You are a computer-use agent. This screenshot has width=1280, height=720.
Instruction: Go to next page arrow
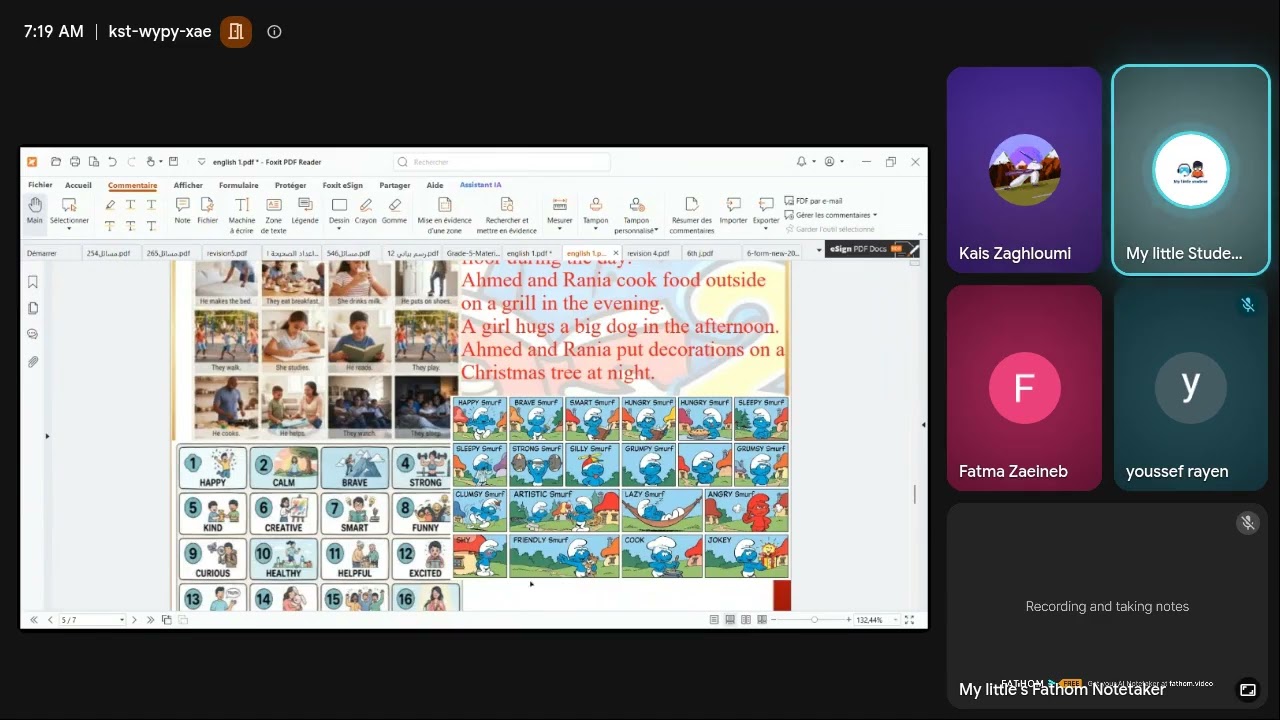point(135,620)
